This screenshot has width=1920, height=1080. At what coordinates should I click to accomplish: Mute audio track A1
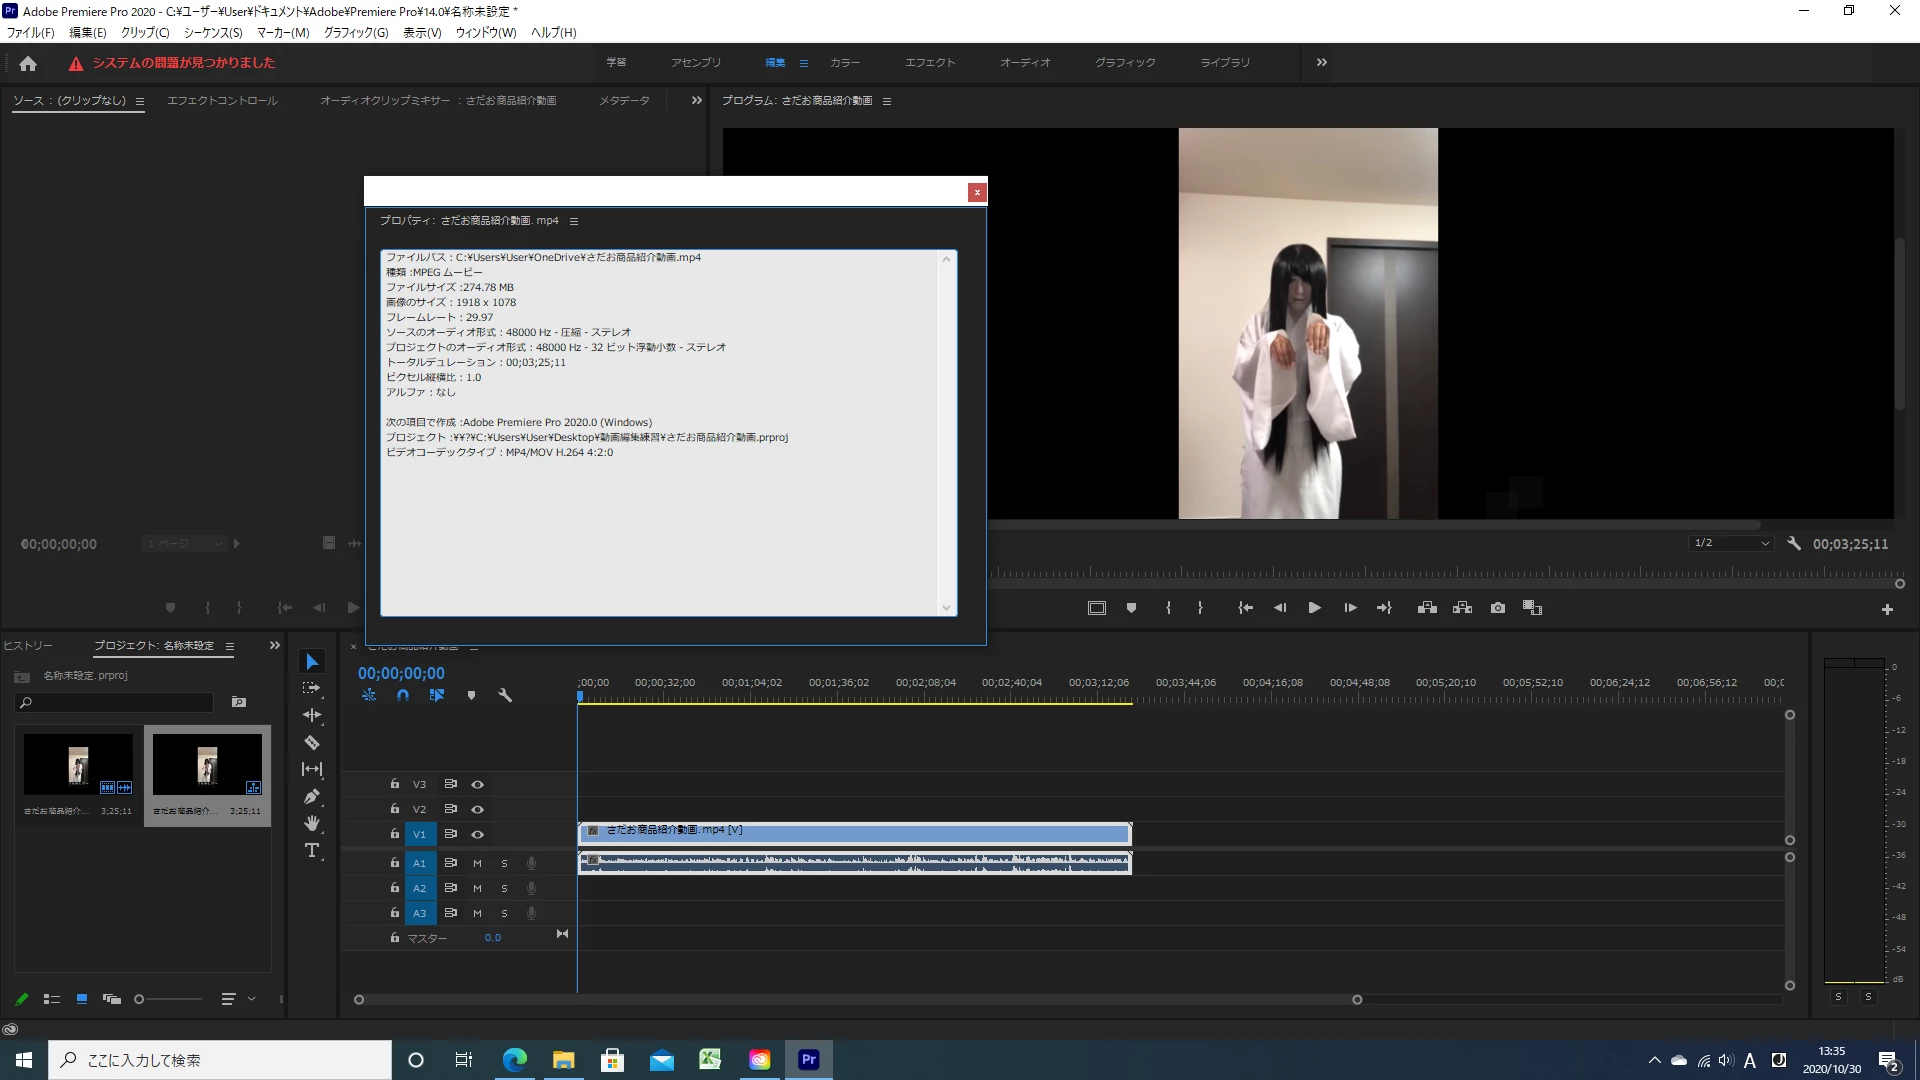tap(477, 863)
